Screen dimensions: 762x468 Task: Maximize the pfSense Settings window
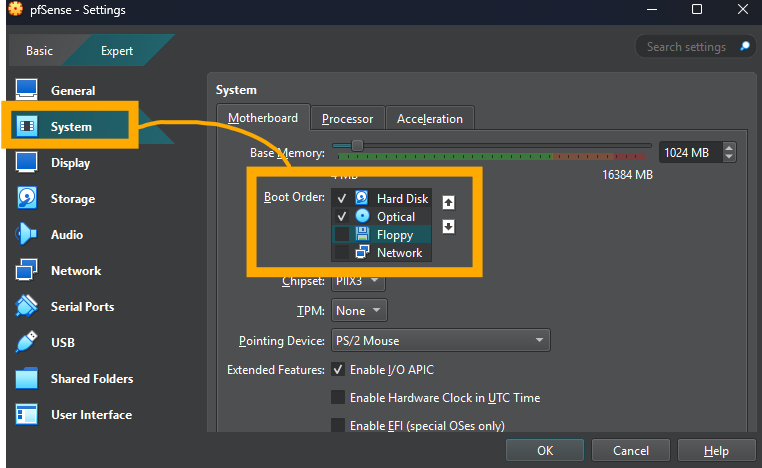click(x=697, y=9)
